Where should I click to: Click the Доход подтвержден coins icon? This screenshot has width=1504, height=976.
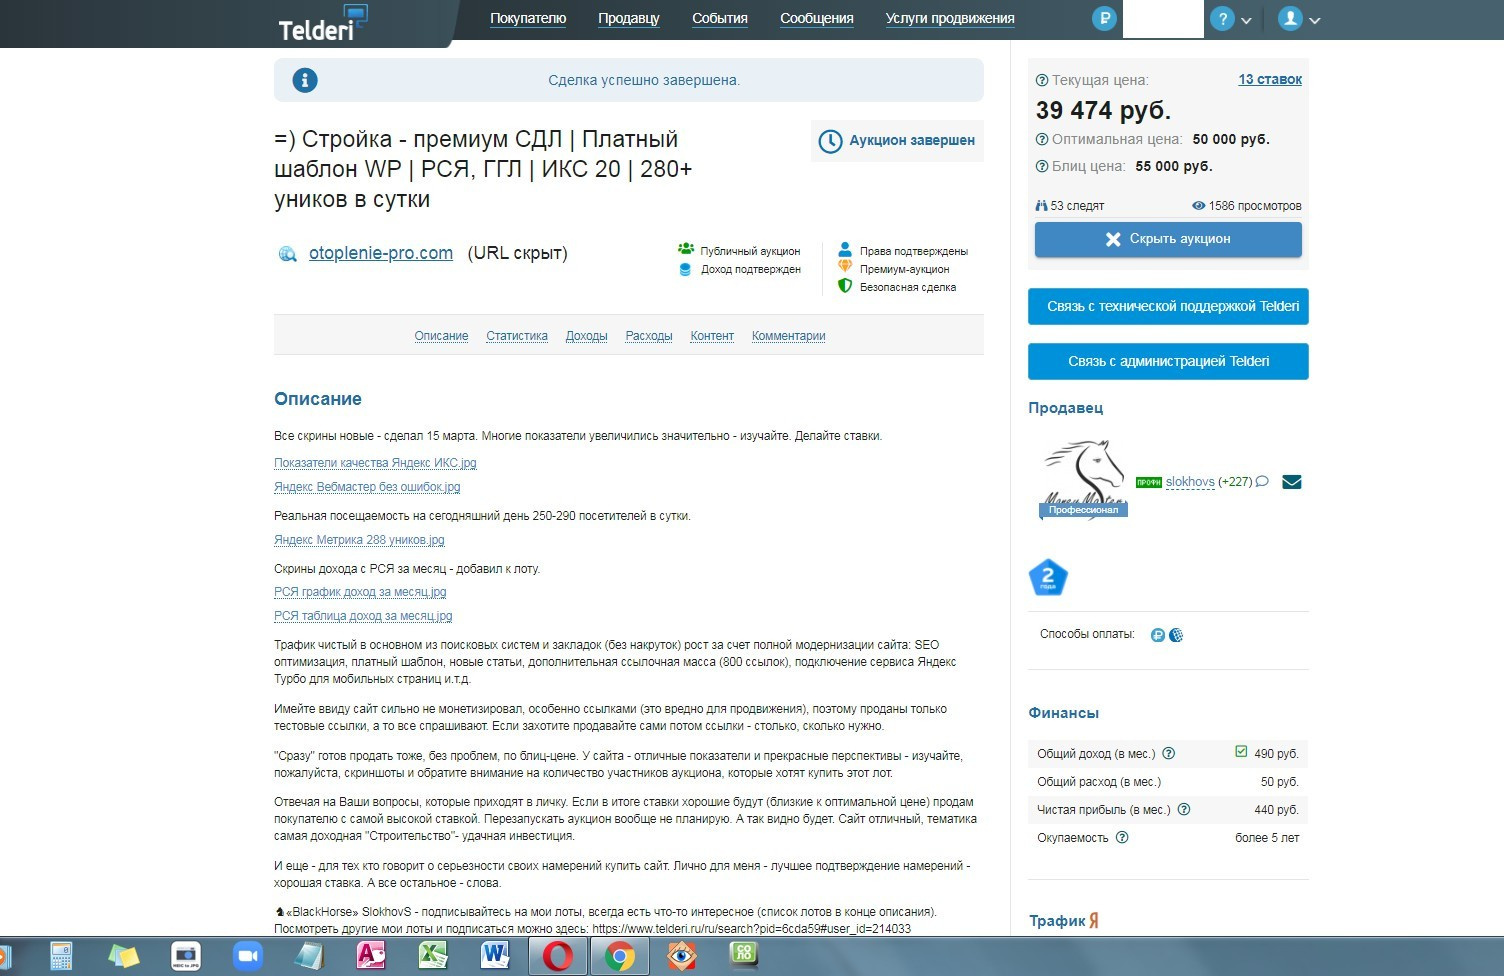tap(685, 269)
